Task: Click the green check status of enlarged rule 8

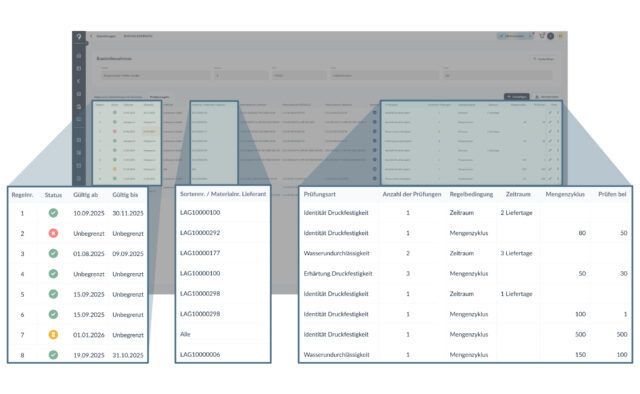Action: (x=53, y=355)
